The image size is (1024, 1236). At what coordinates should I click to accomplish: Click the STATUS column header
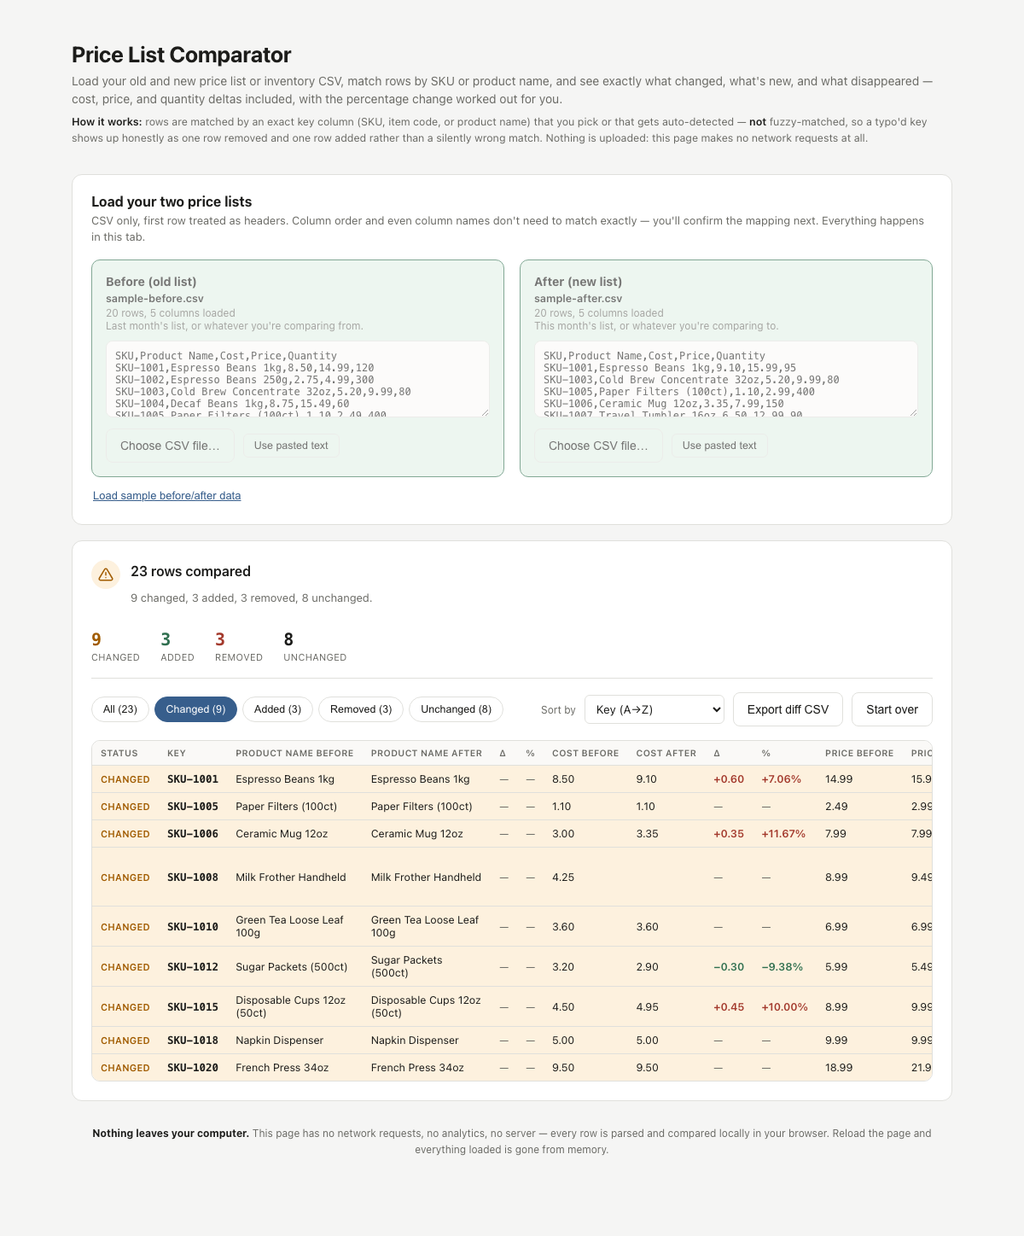(119, 753)
